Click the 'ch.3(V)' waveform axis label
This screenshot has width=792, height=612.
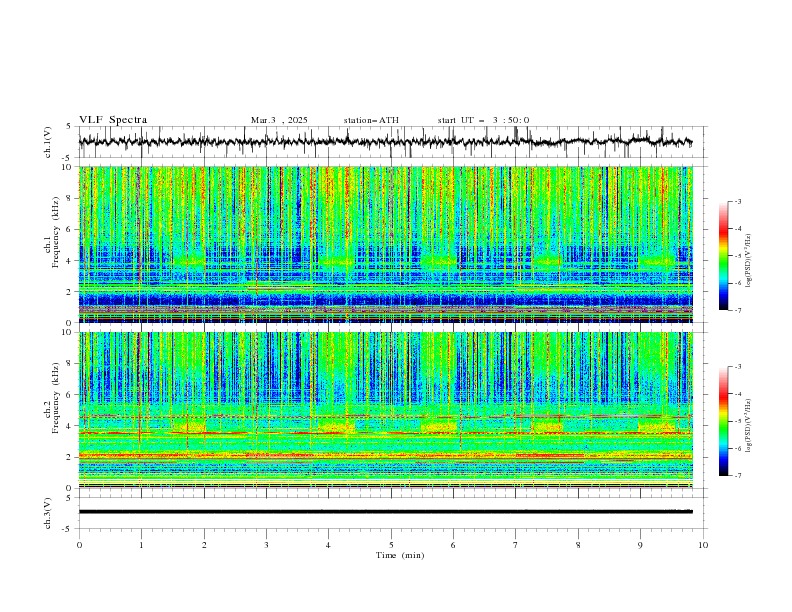48,513
